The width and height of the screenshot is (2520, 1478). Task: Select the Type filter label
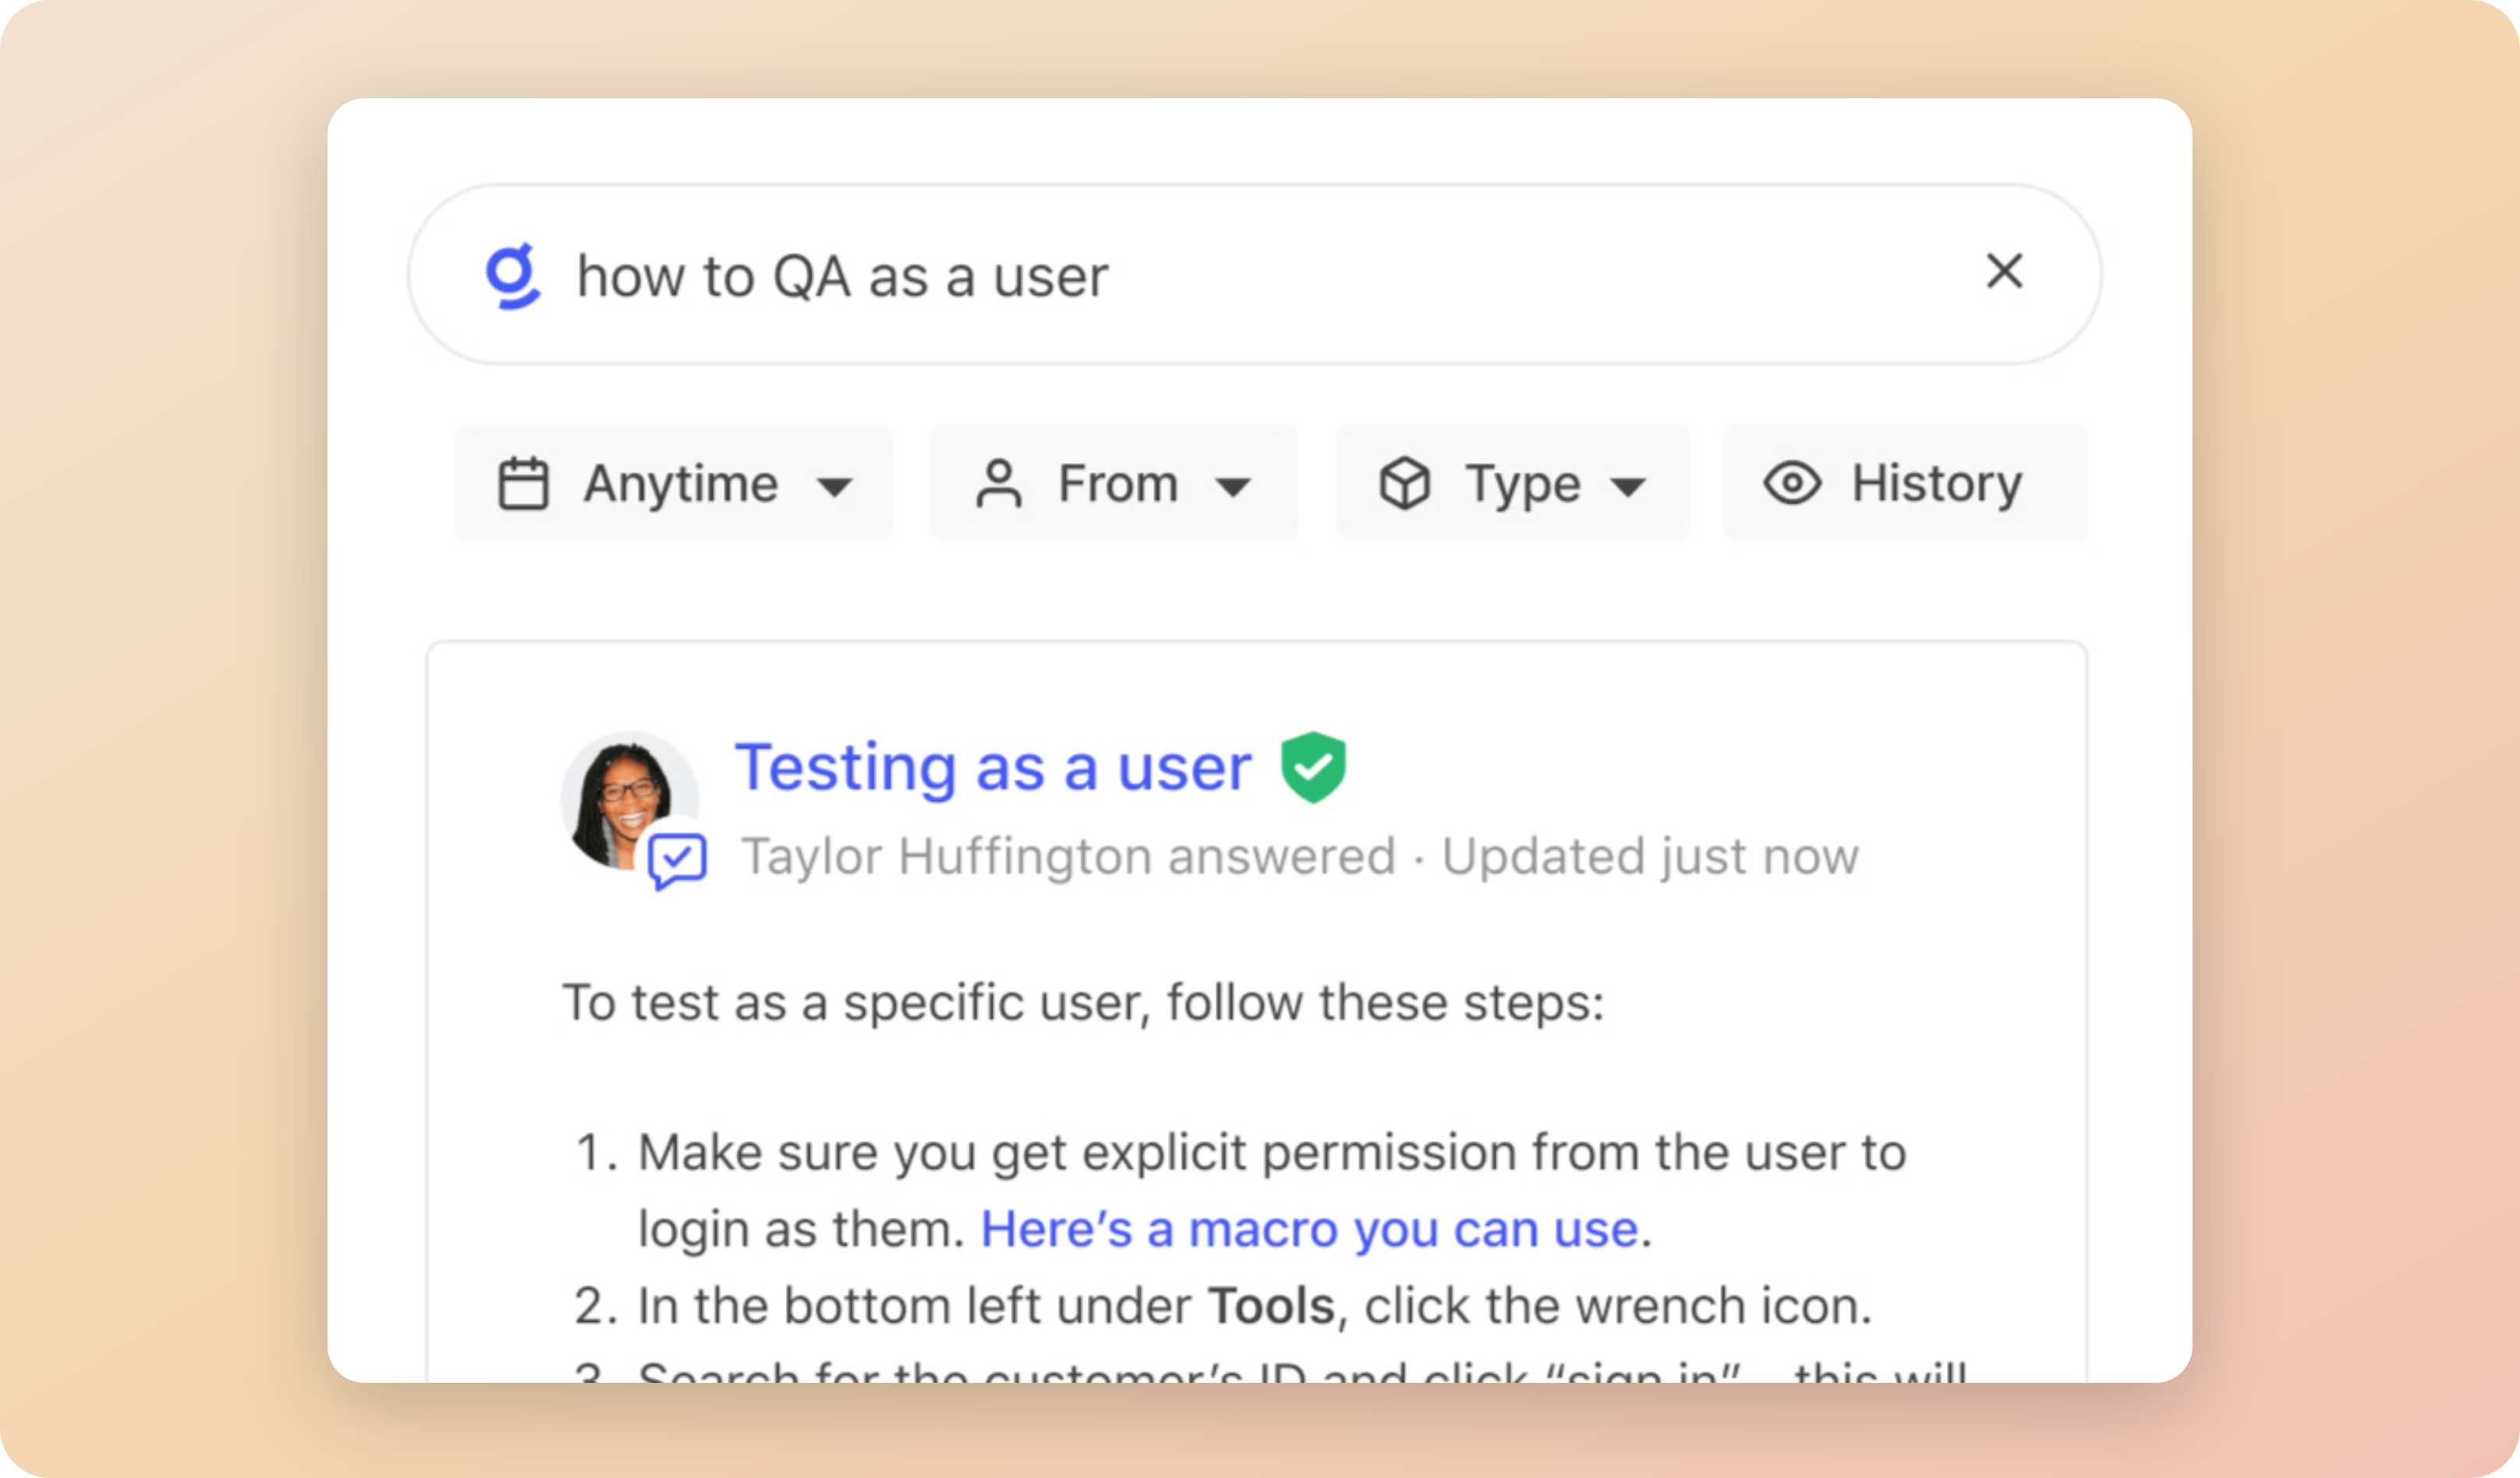click(1523, 484)
